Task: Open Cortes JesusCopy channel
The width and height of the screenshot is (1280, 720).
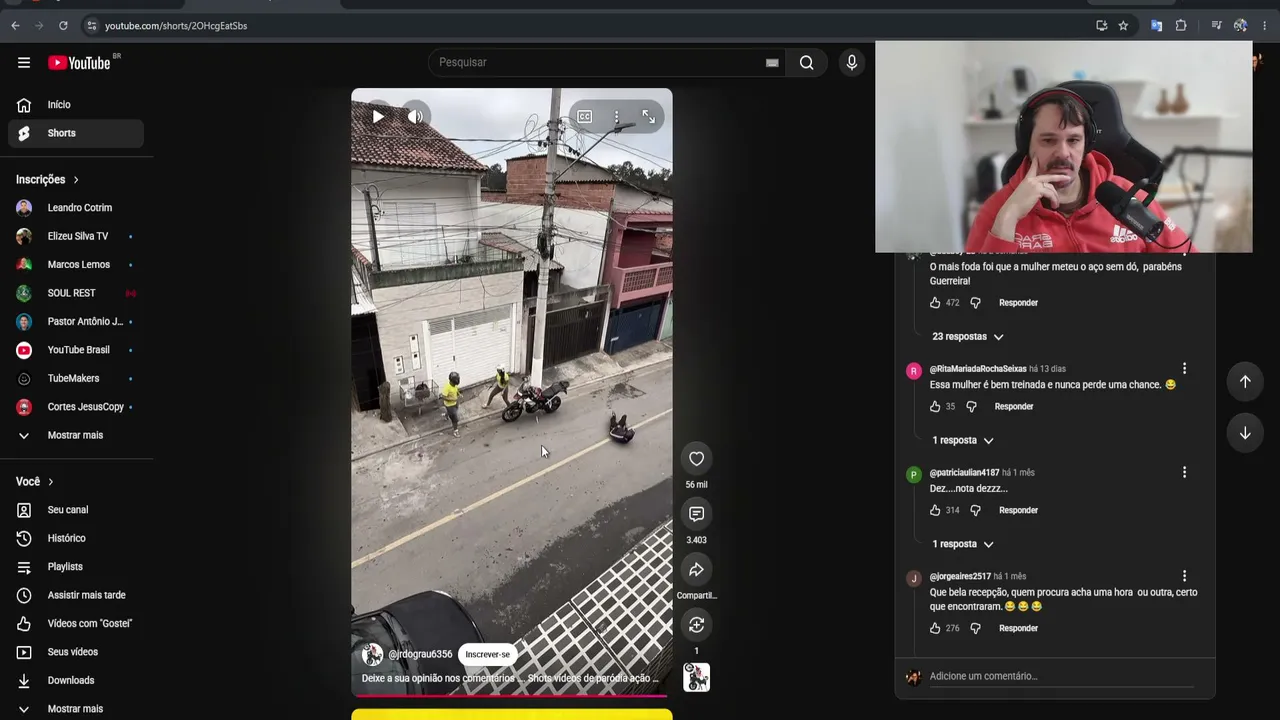Action: click(76, 407)
